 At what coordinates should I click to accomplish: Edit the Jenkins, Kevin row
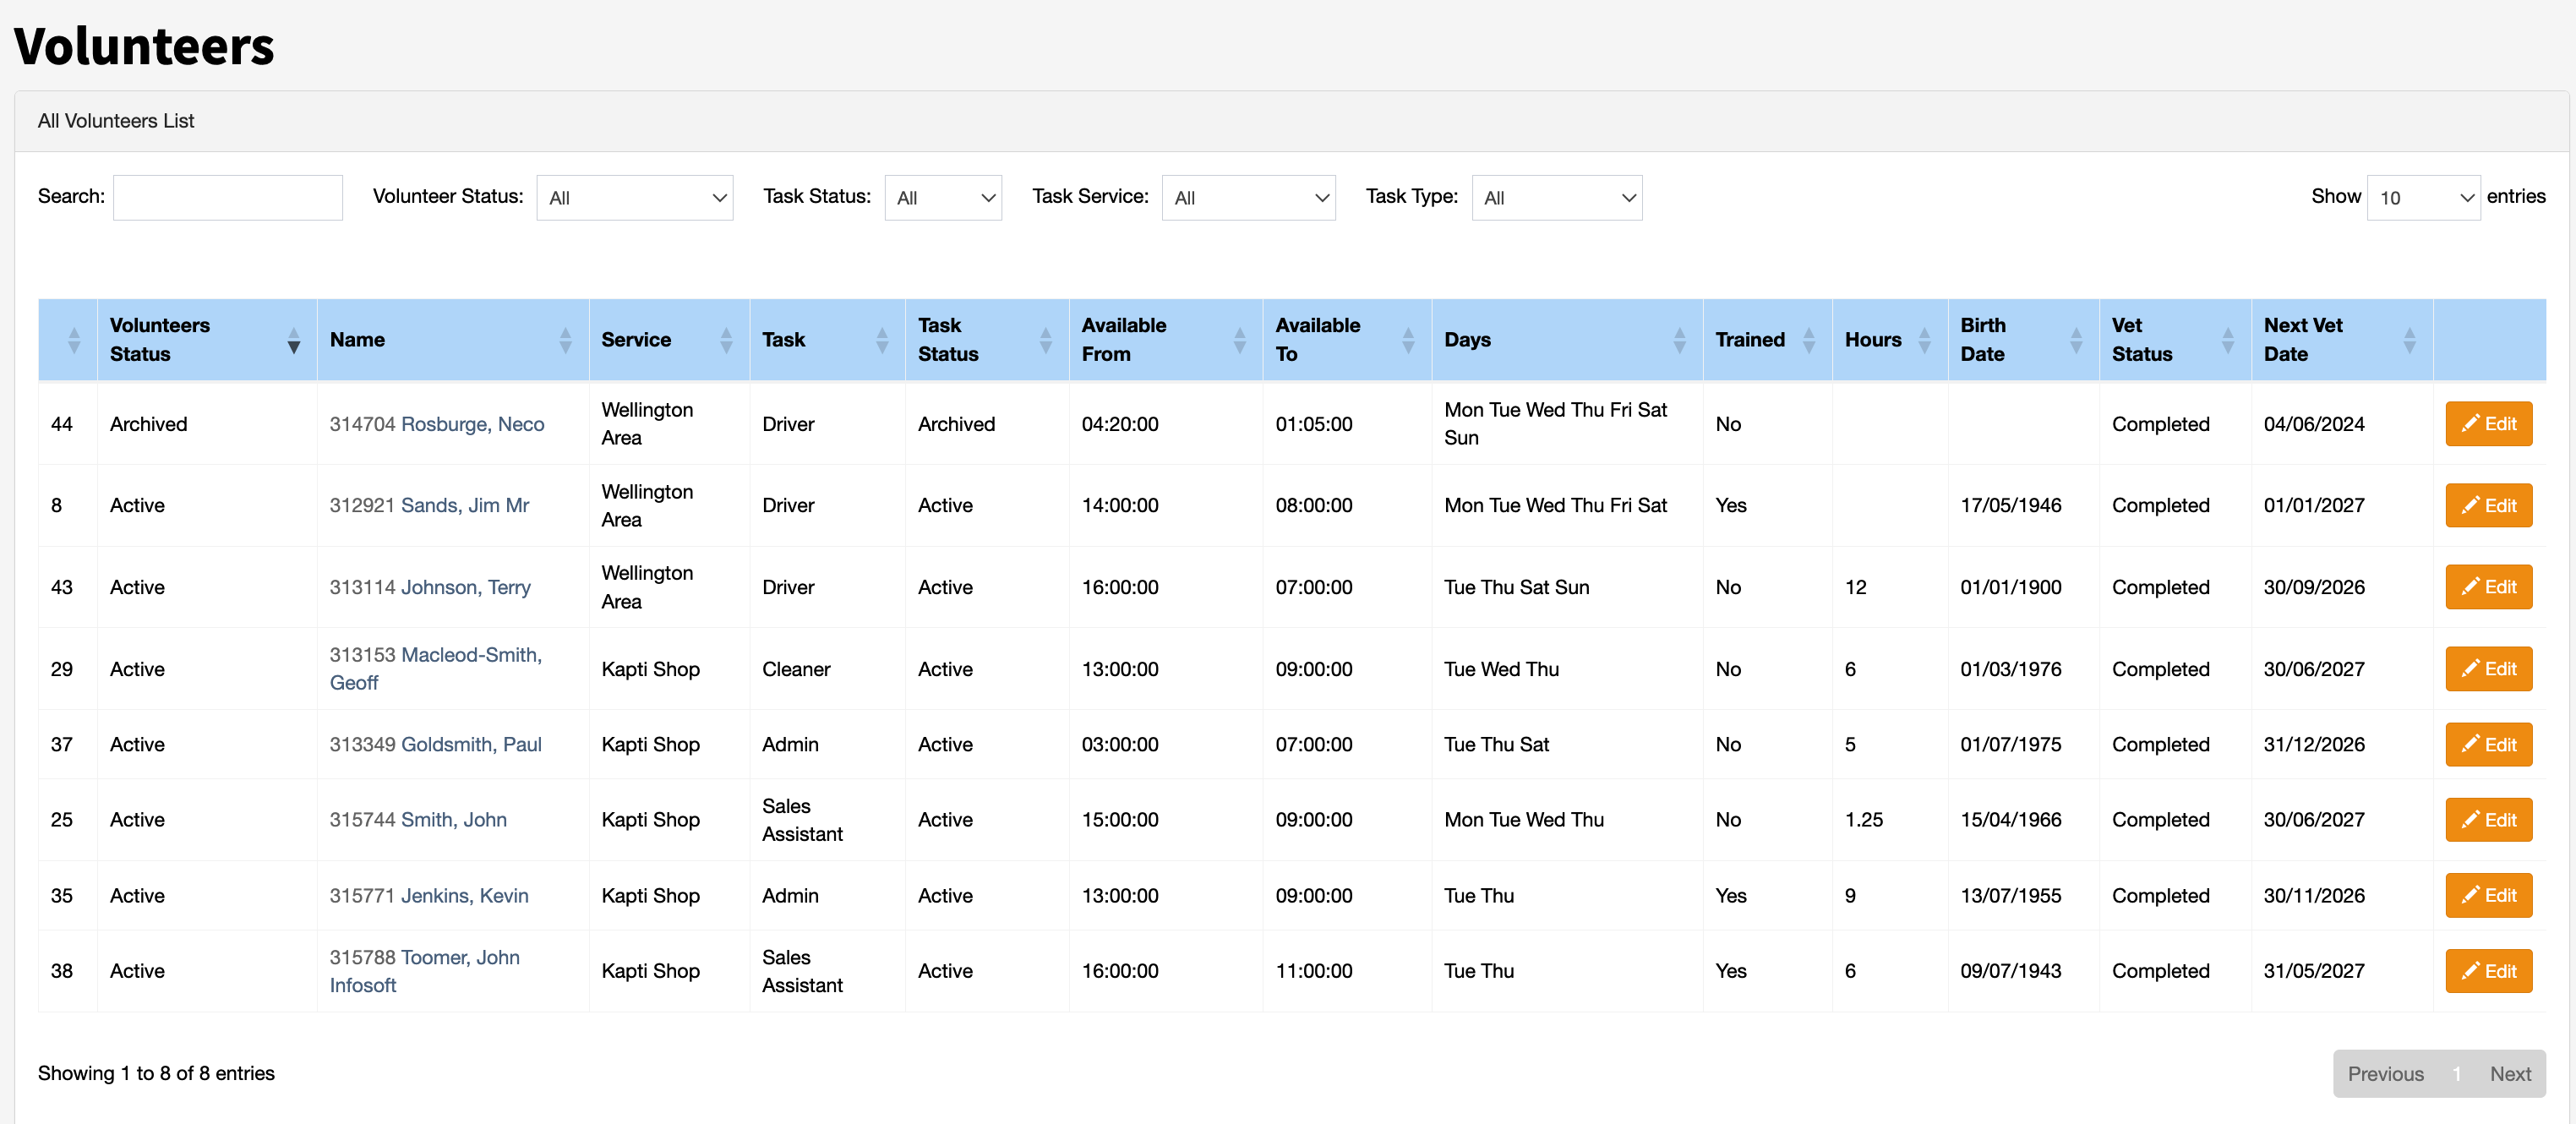click(2488, 896)
